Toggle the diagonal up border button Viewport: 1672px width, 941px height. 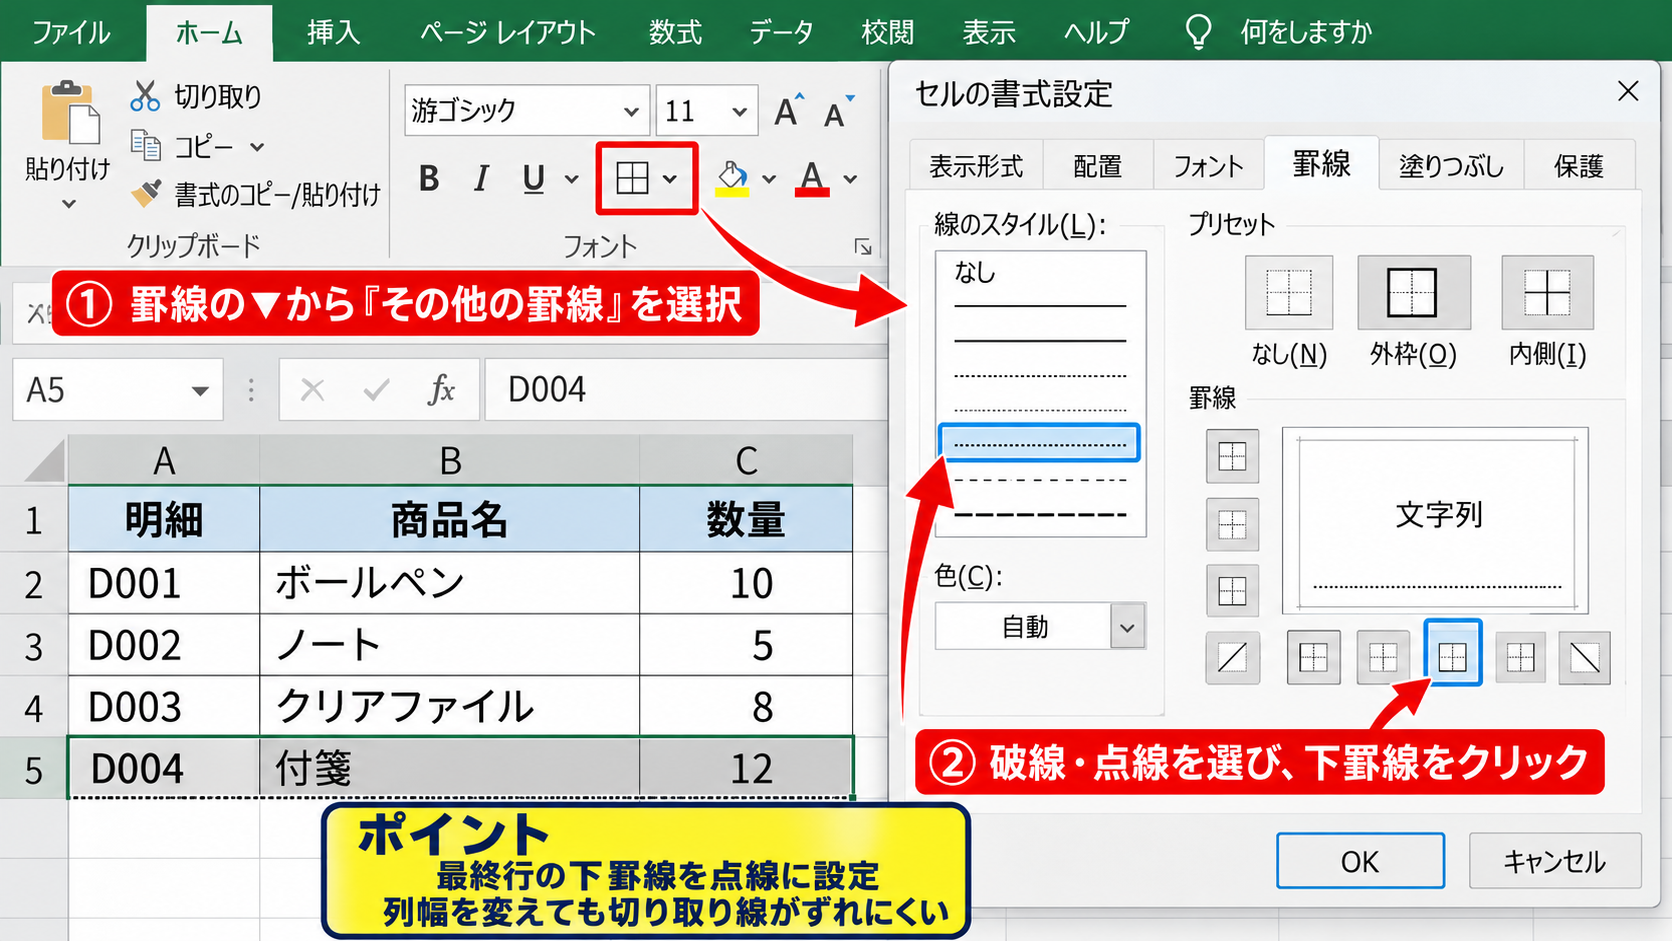[x=1232, y=658]
